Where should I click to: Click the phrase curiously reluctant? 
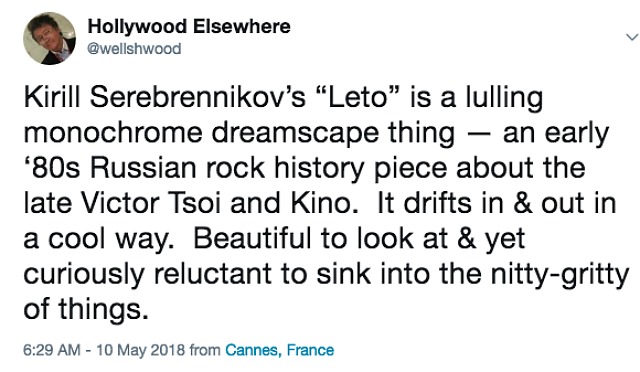(147, 274)
